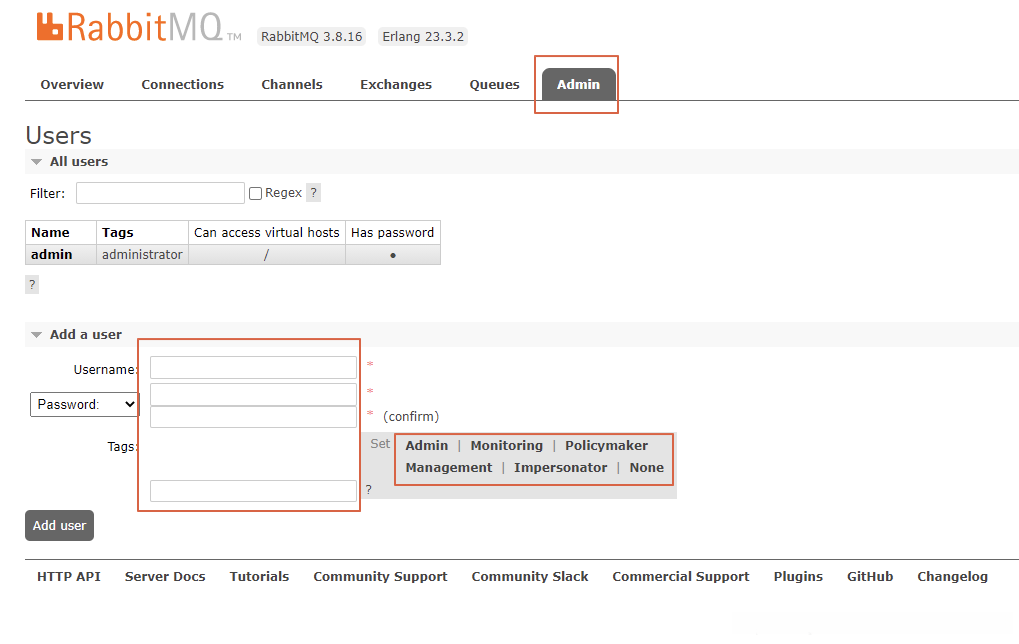Select the Queues tab
Viewport: 1019px width, 644px height.
pos(495,84)
